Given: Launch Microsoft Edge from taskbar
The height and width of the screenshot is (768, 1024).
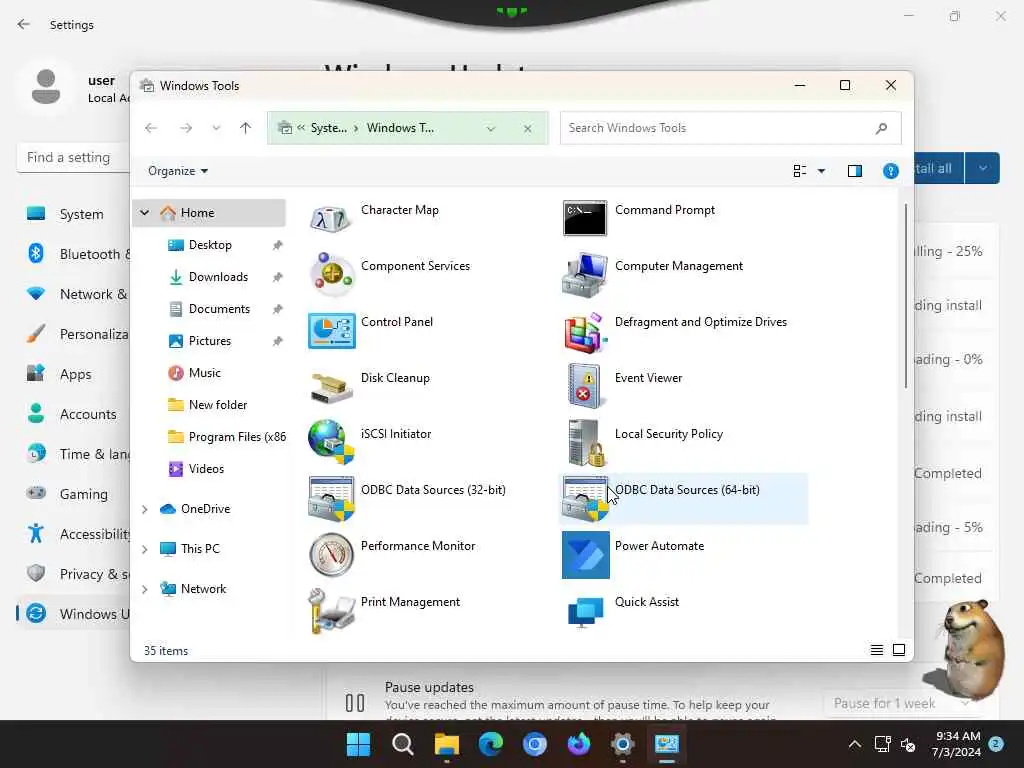Looking at the screenshot, I should pyautogui.click(x=491, y=744).
